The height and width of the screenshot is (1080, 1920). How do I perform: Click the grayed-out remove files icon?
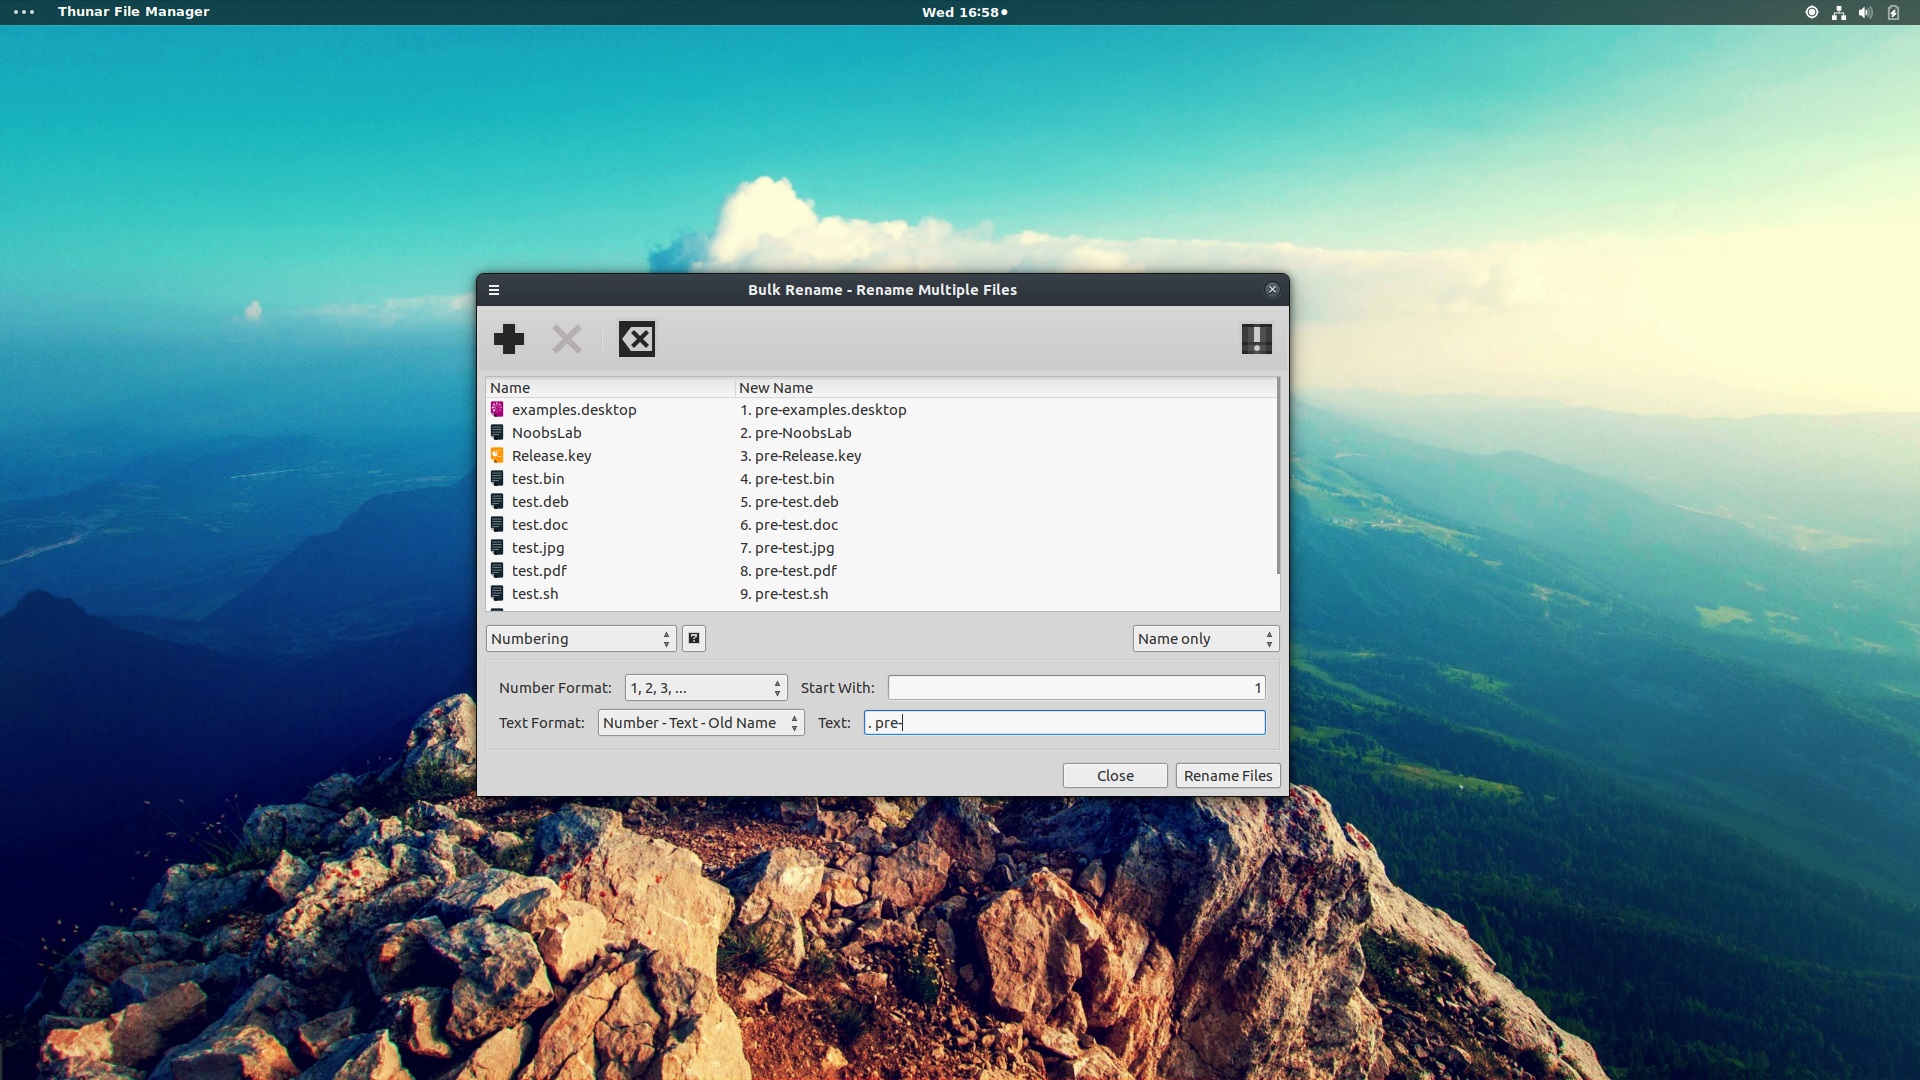[x=566, y=339]
